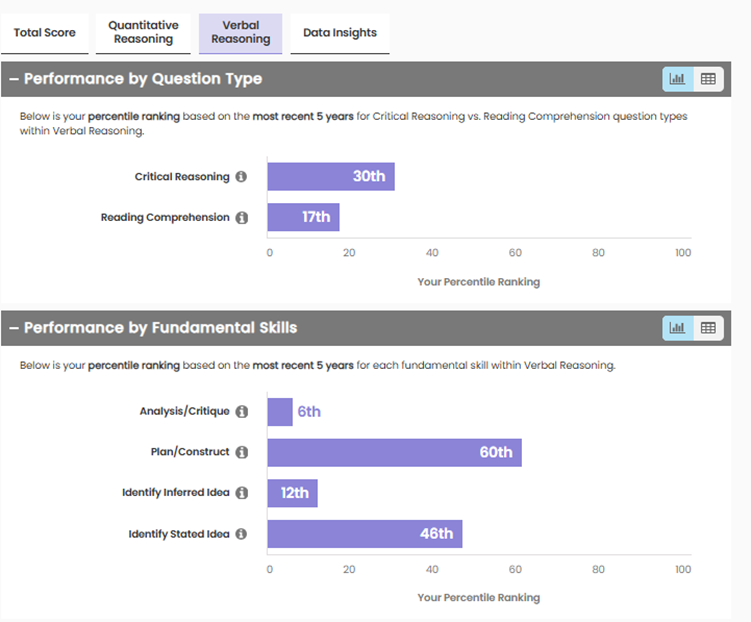
Task: Click the Plan/Construct 60th percentile bar
Action: [394, 453]
